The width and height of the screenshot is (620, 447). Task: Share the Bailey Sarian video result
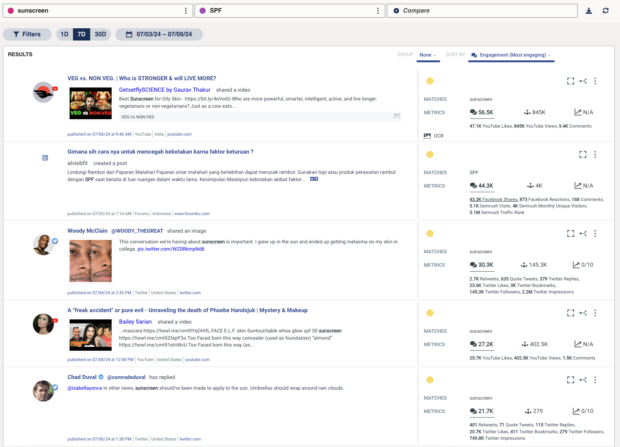[x=583, y=313]
